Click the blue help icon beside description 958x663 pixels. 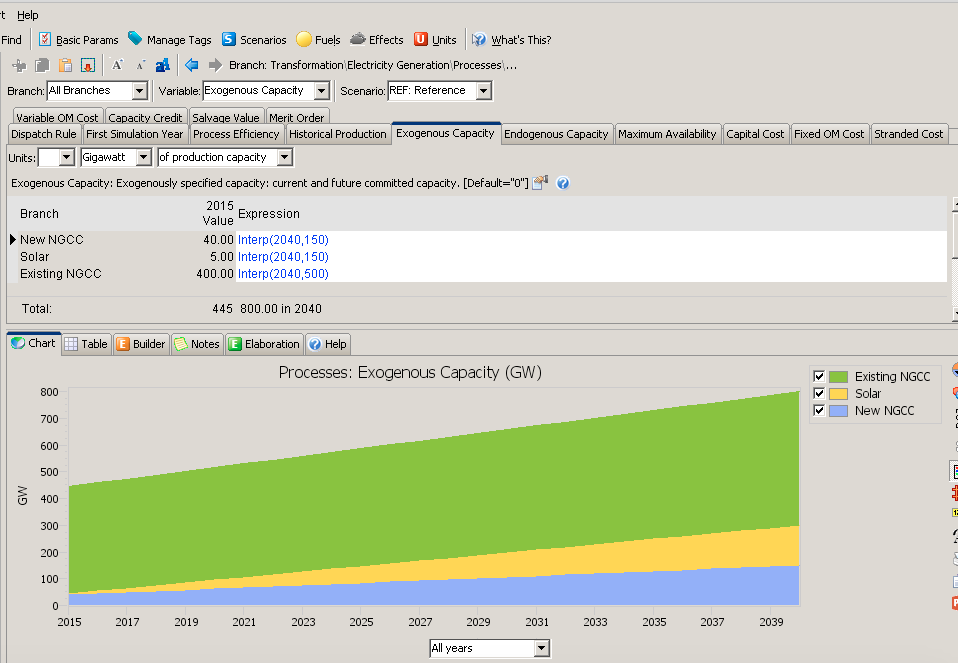[x=563, y=183]
